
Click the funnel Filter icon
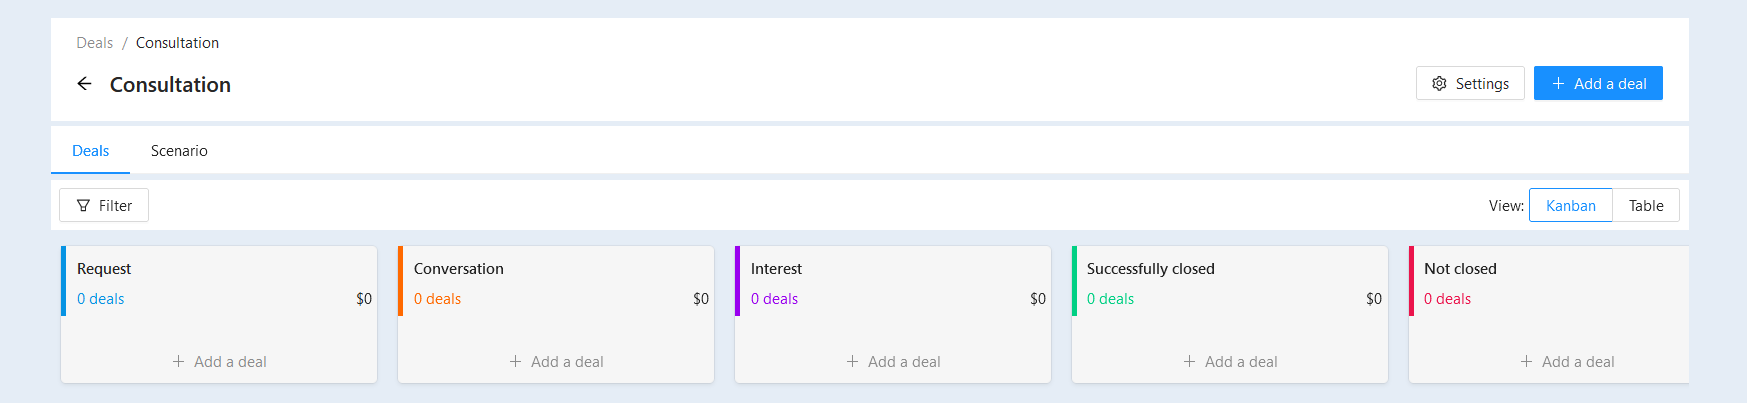coord(83,206)
